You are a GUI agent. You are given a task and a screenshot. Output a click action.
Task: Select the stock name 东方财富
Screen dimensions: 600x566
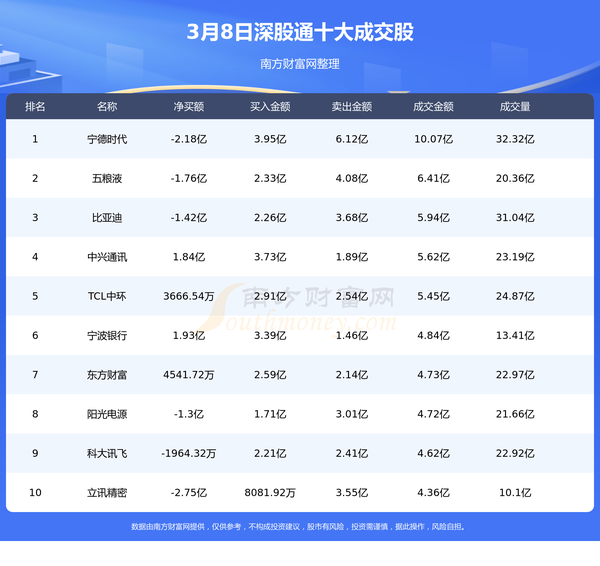(x=107, y=375)
